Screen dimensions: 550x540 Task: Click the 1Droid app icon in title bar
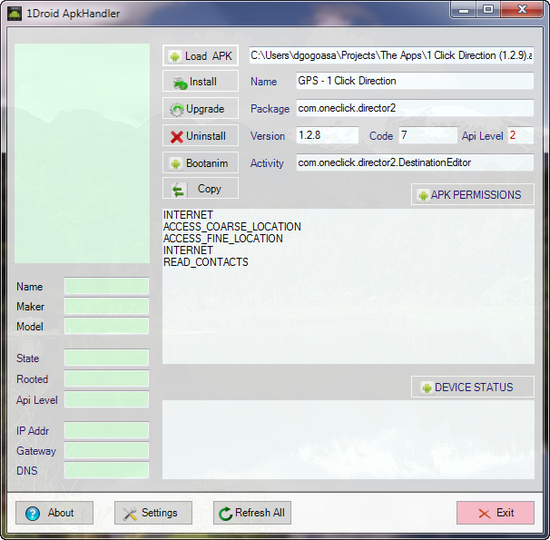coord(15,14)
